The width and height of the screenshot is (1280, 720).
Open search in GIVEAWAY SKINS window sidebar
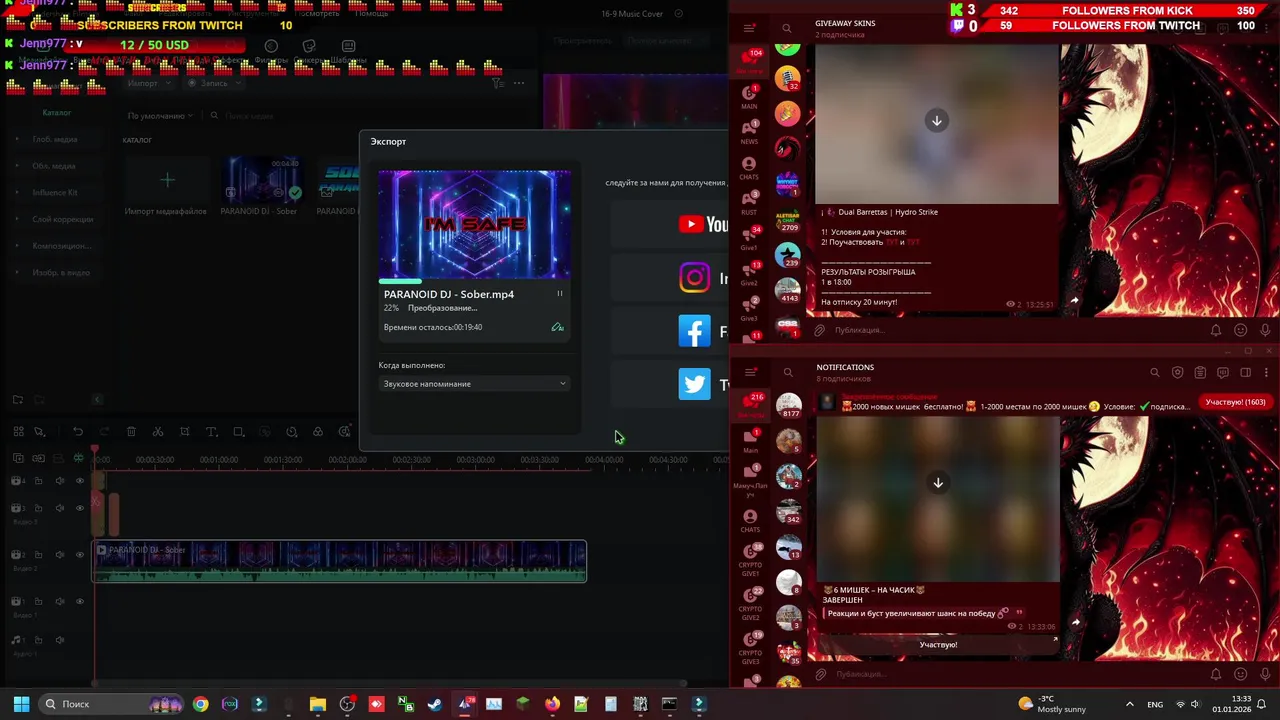(x=787, y=28)
